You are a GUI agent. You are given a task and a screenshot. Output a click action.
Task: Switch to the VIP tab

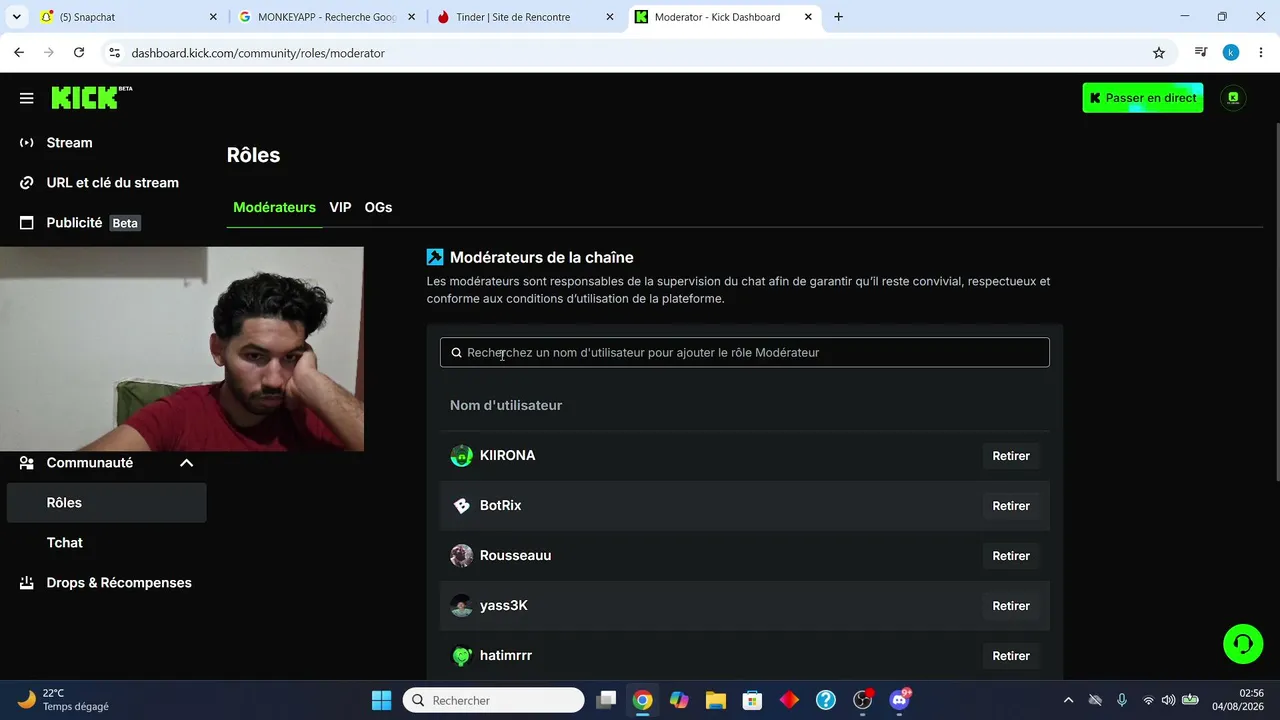340,207
